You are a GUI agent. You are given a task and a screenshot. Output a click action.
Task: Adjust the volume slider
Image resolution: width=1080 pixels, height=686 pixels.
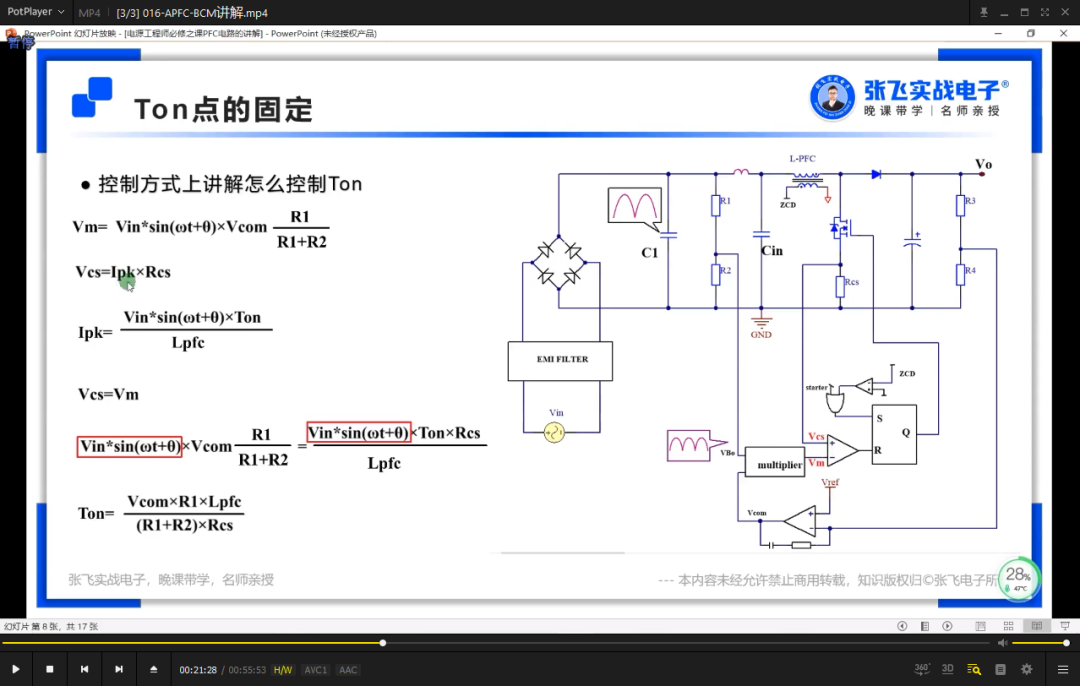(x=1039, y=643)
